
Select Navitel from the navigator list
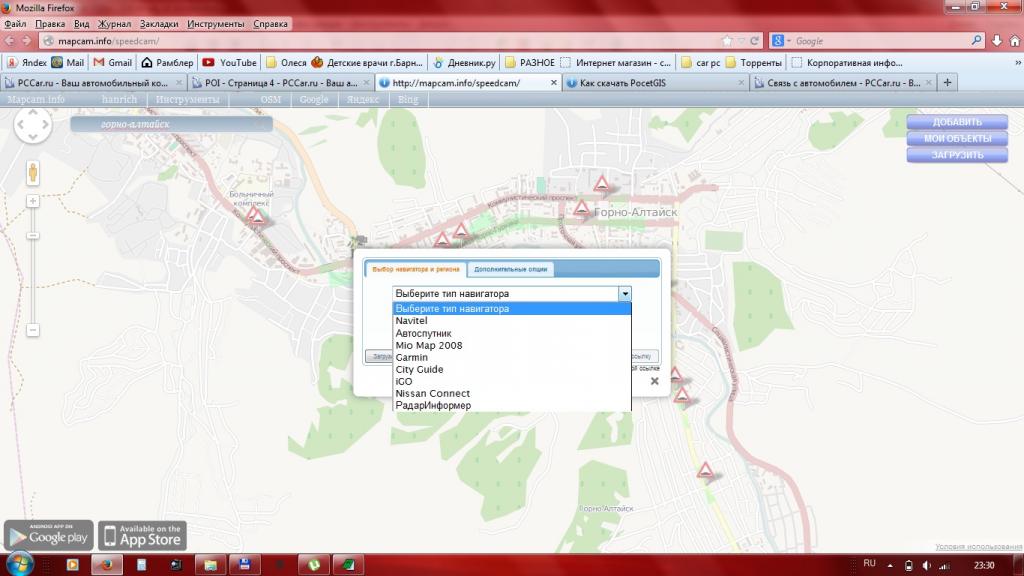point(411,321)
